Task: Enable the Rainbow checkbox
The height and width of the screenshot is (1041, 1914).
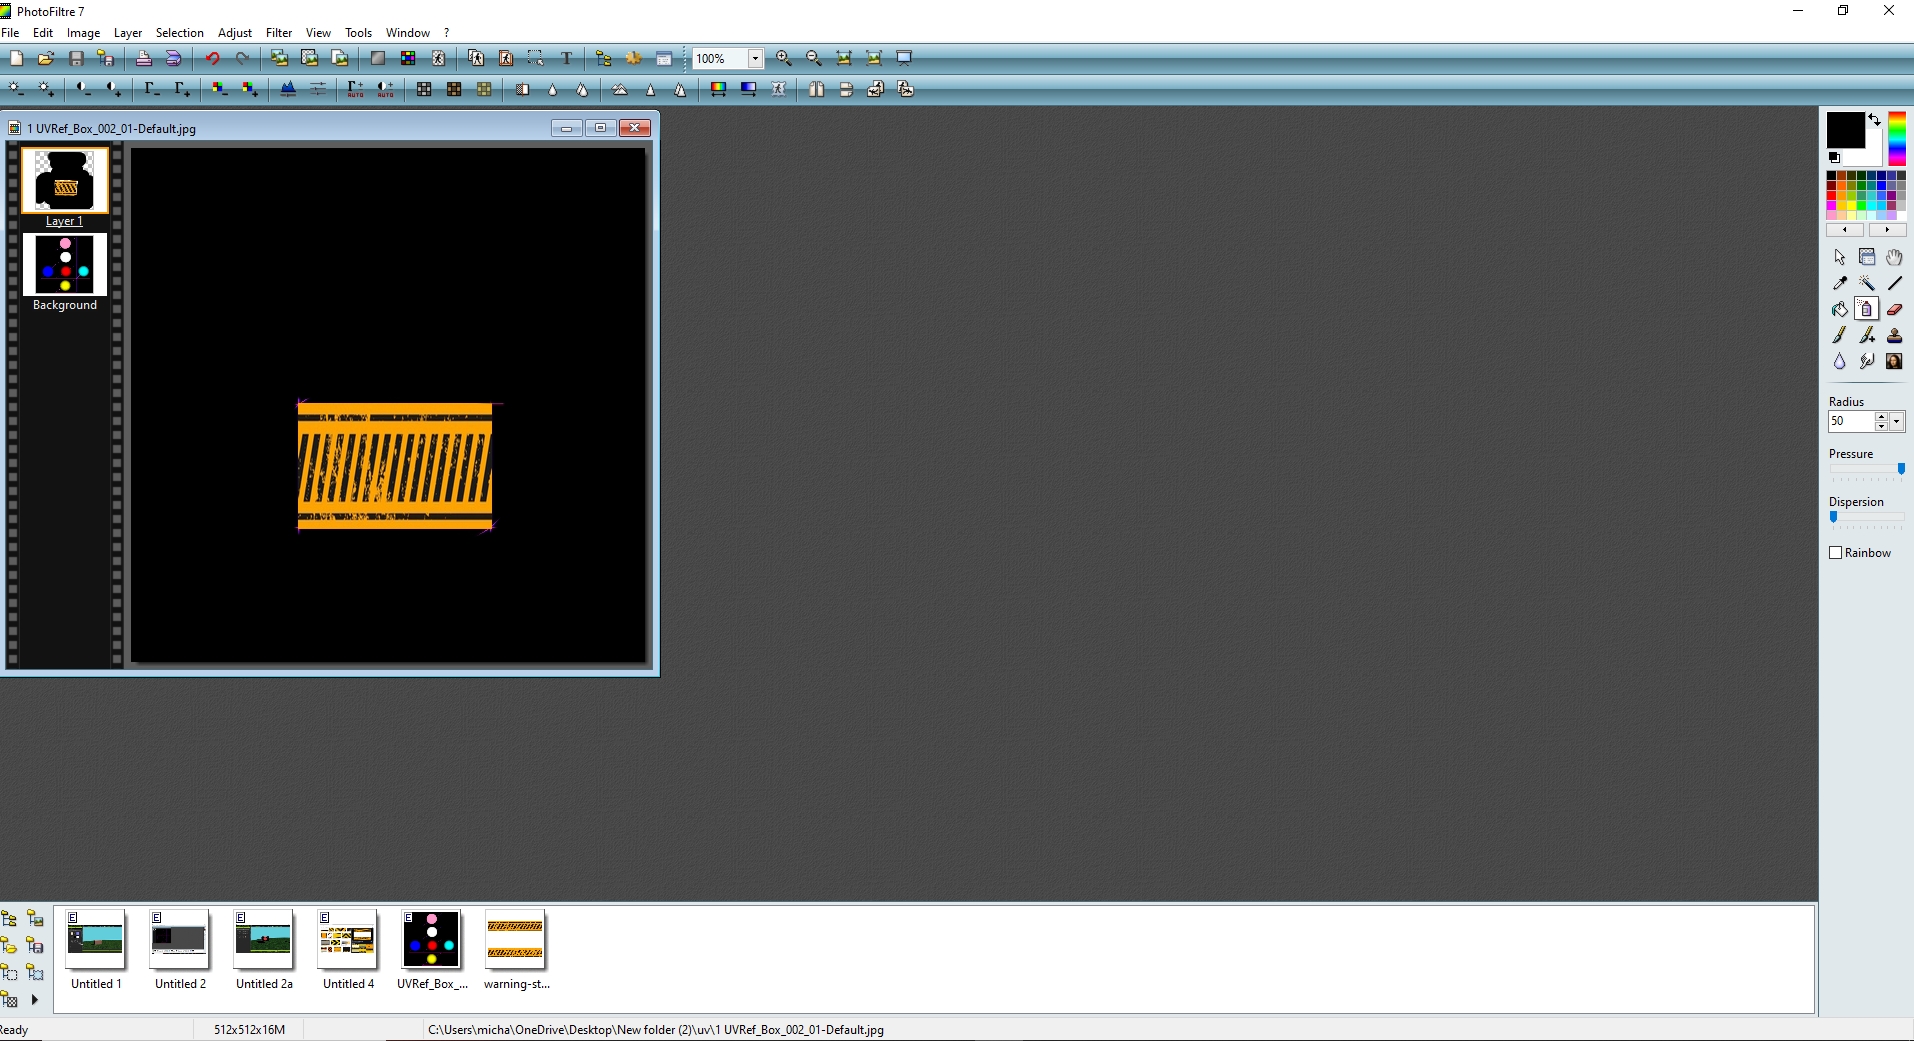Action: [1836, 553]
